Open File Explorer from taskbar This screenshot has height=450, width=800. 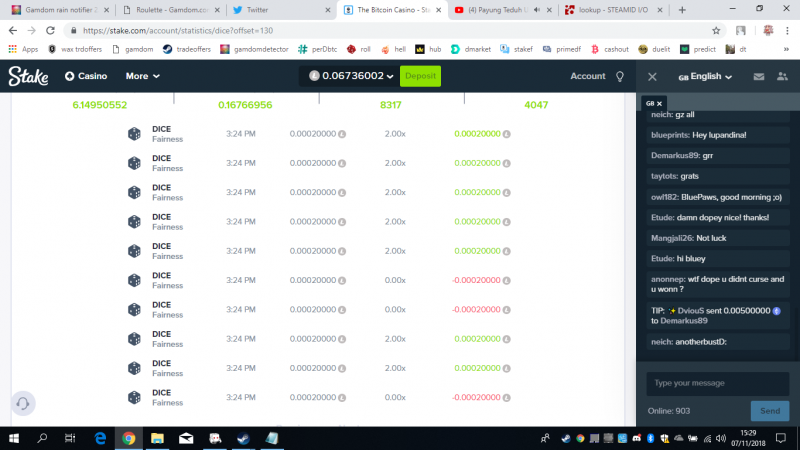coord(157,438)
